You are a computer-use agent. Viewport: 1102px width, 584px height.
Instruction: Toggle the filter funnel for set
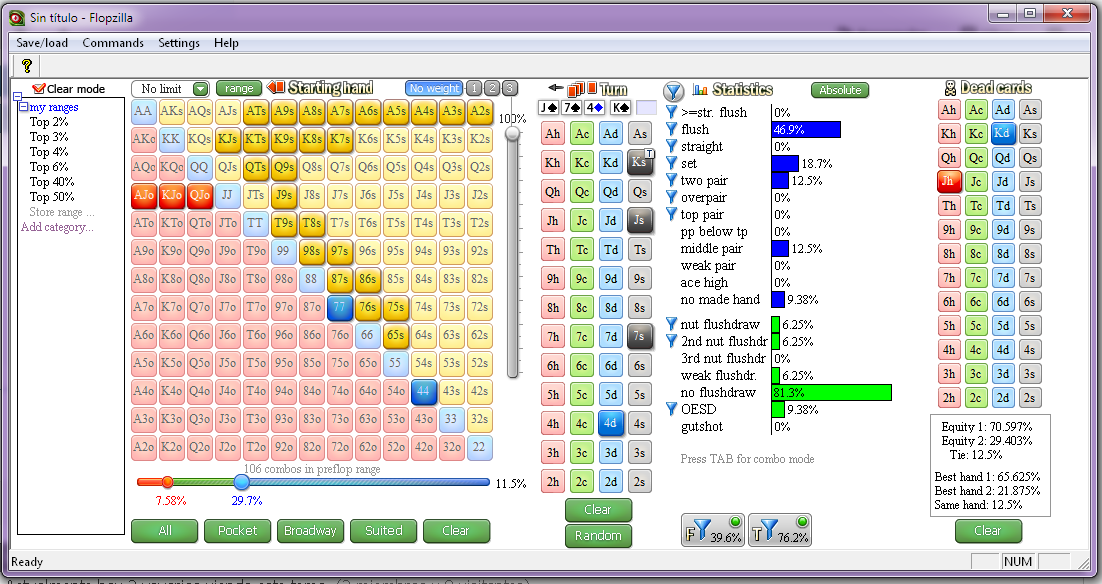[x=671, y=163]
